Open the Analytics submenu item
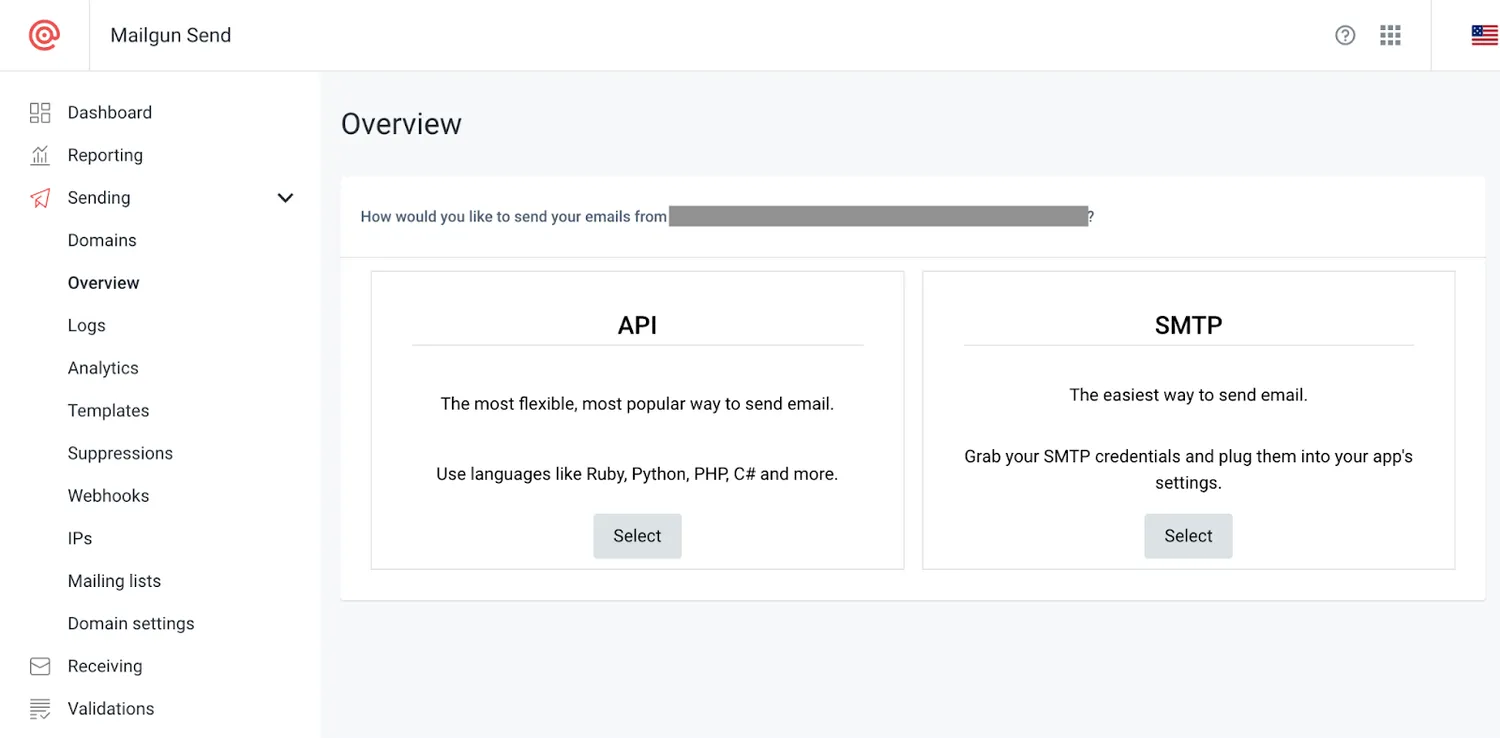The width and height of the screenshot is (1500, 738). click(x=103, y=368)
